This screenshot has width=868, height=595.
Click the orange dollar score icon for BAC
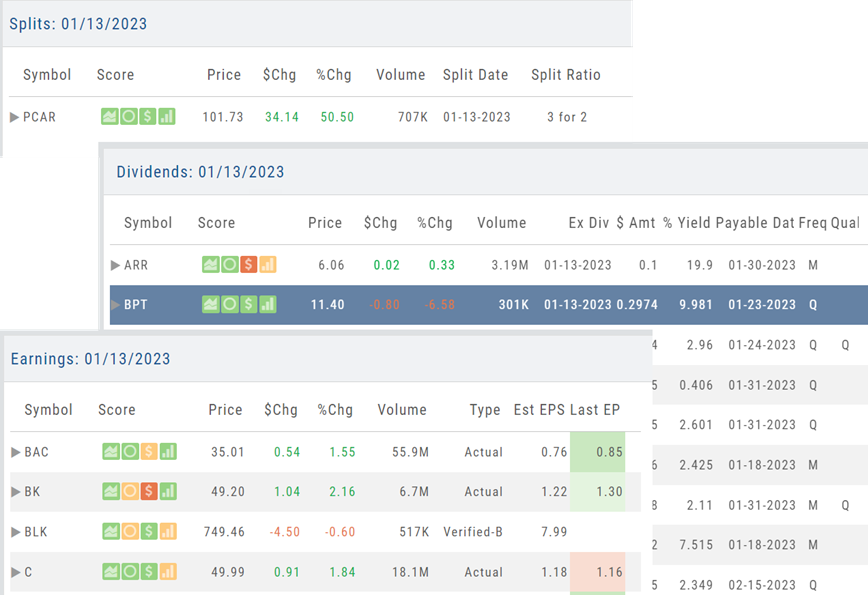148,452
